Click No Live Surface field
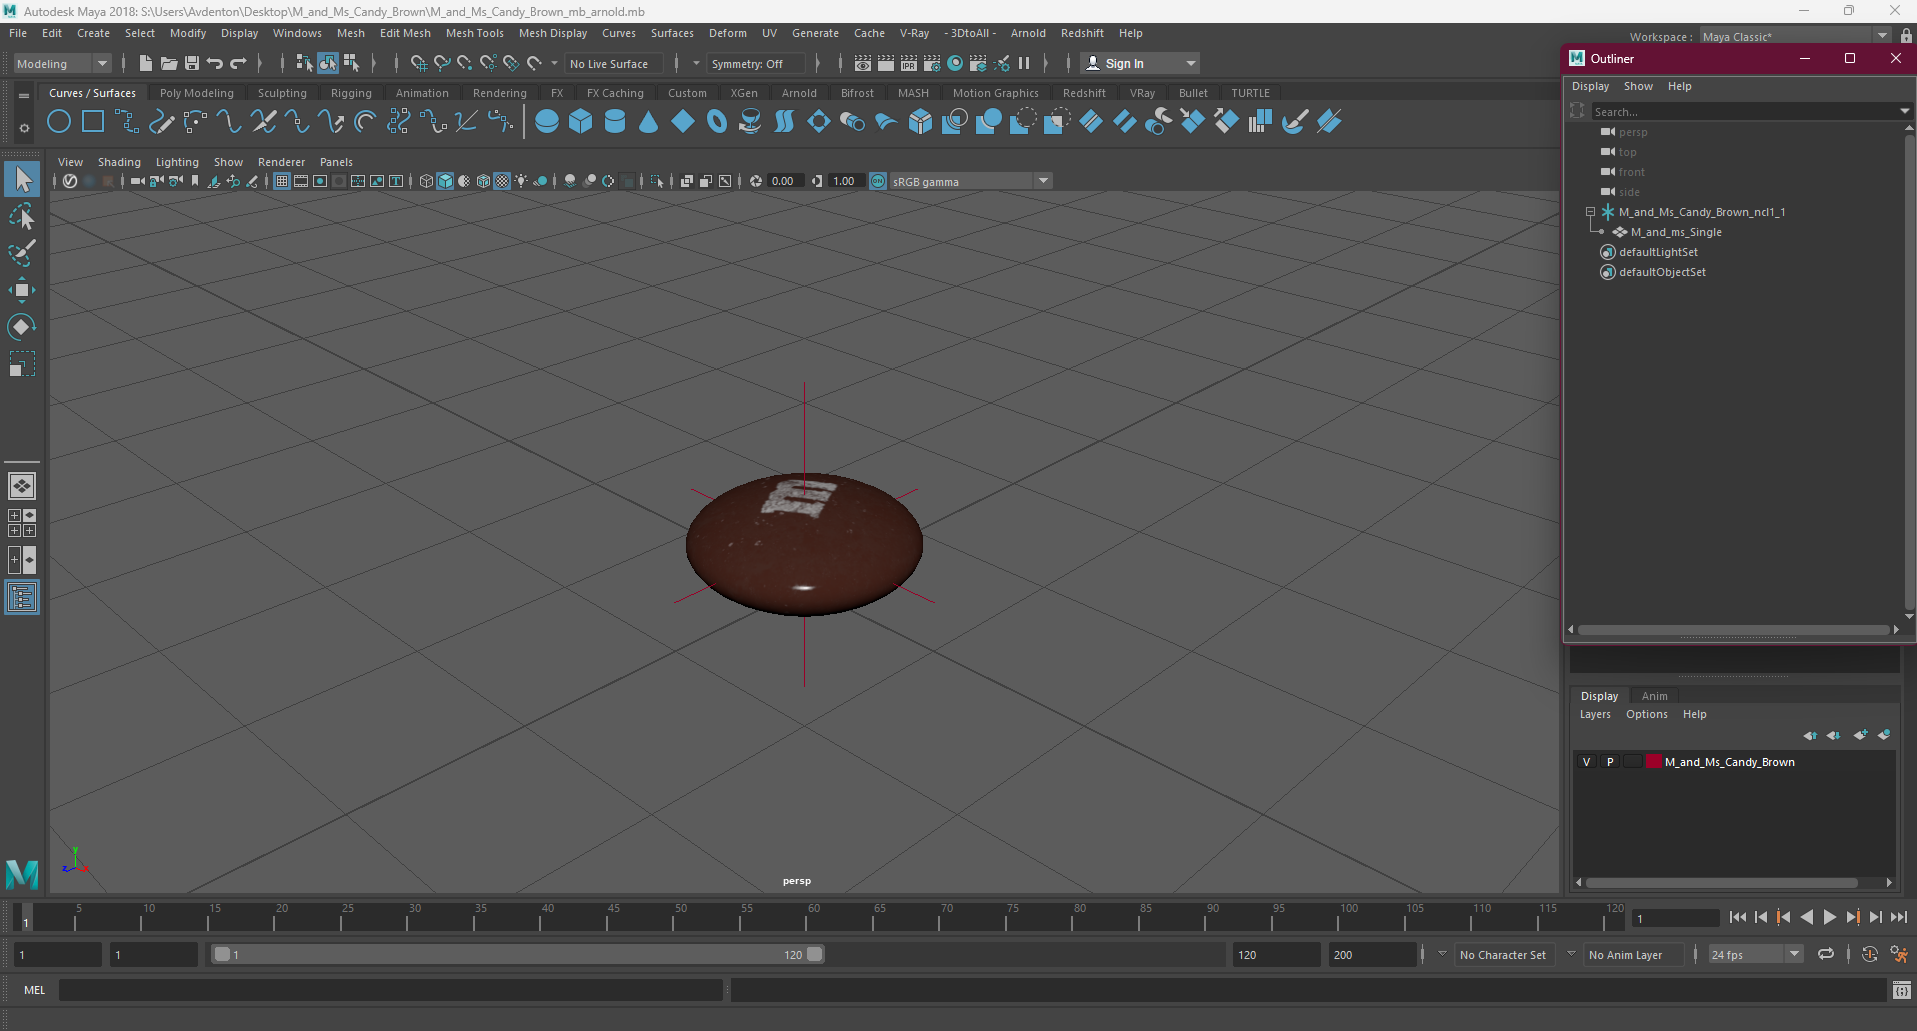 click(613, 63)
